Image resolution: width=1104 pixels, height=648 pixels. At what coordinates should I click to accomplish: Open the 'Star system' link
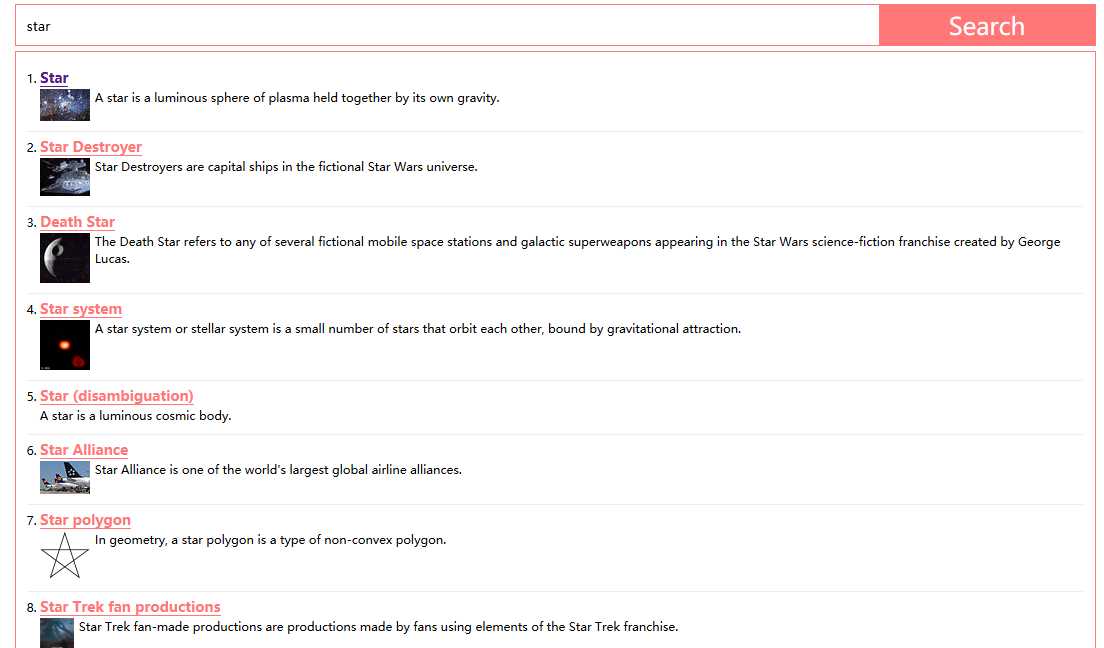81,309
